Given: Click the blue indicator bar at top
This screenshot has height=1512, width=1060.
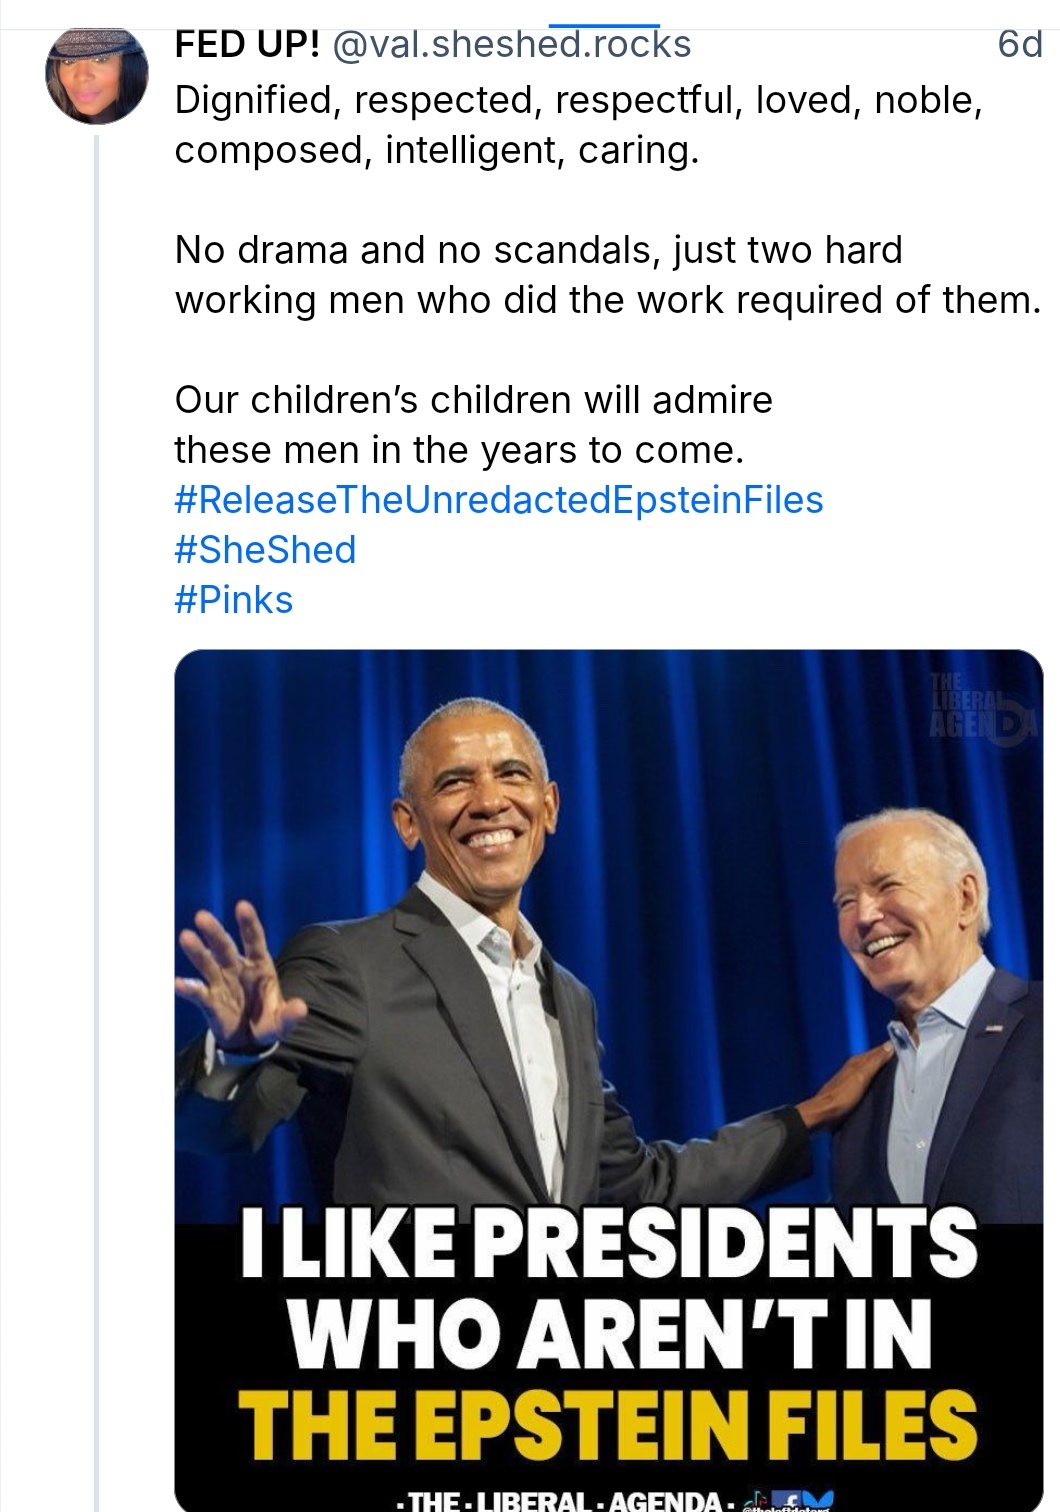Looking at the screenshot, I should click(606, 25).
